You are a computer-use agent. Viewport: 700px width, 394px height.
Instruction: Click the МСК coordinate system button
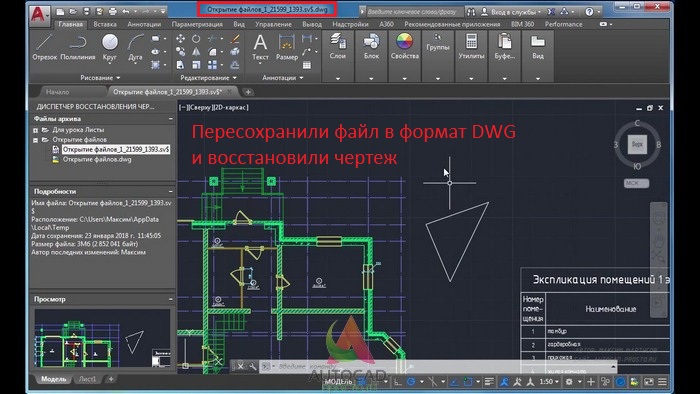pos(636,183)
